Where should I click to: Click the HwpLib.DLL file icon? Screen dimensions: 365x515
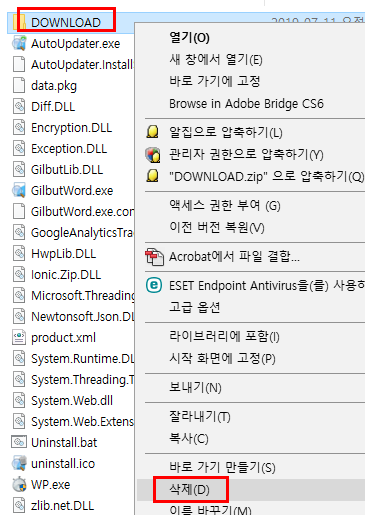click(19, 254)
